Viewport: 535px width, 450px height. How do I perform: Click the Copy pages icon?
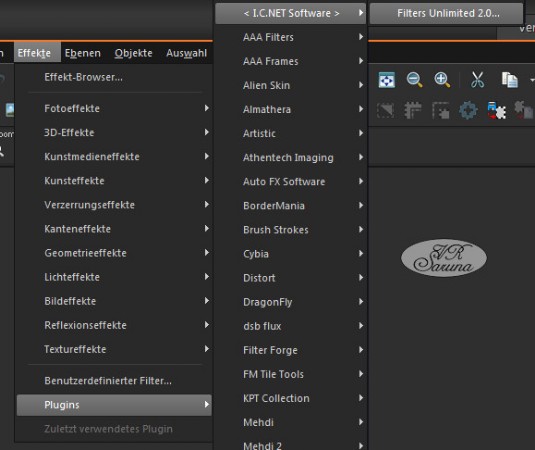pyautogui.click(x=509, y=80)
